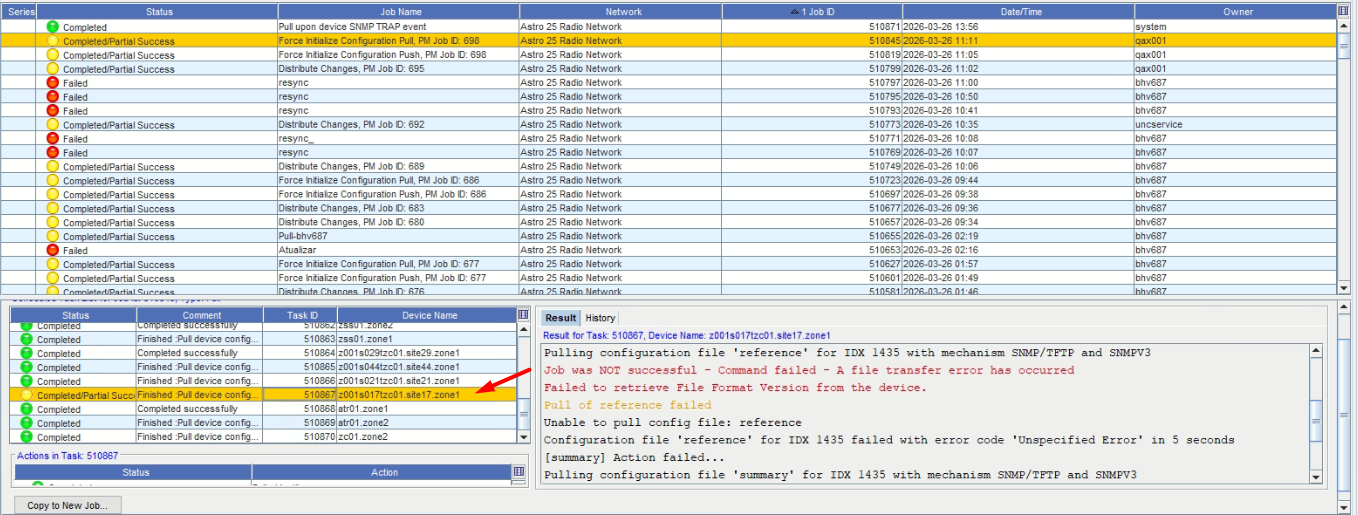1358x515 pixels.
Task: Sort jobs by the Series column header
Action: point(20,11)
